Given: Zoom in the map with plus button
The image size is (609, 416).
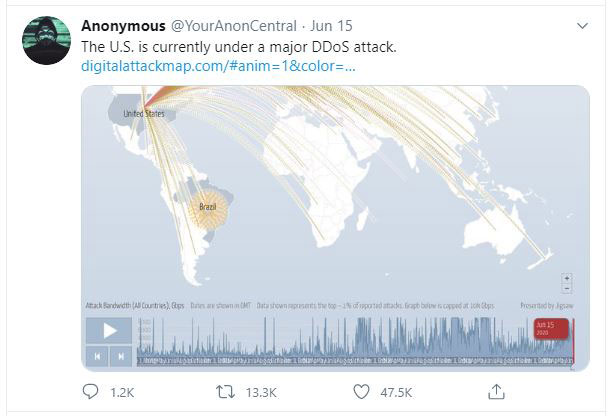Looking at the screenshot, I should click(x=567, y=277).
